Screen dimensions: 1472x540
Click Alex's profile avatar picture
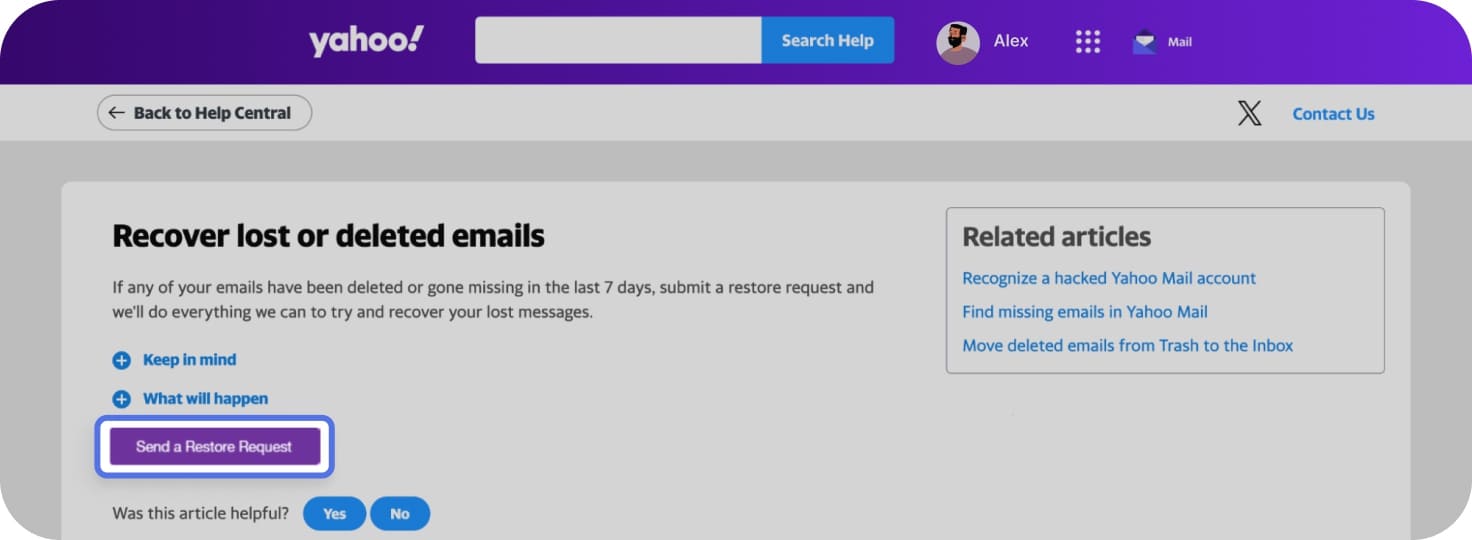(x=957, y=42)
